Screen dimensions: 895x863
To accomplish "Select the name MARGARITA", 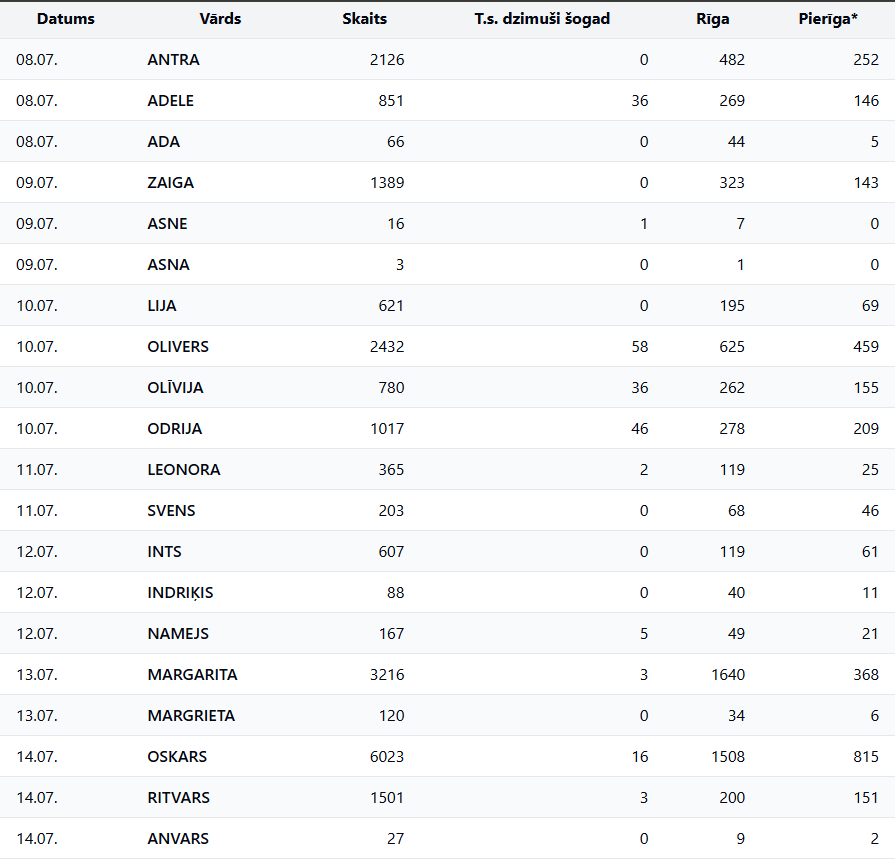I will click(x=192, y=675).
